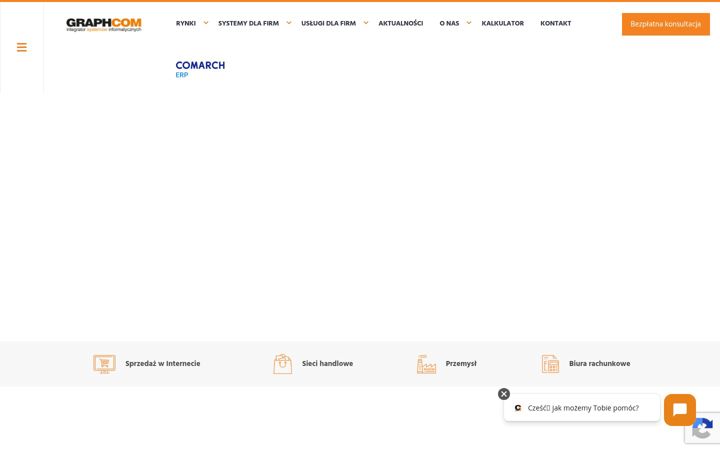Click the online sales monitor cart icon
The image size is (720, 450).
click(x=104, y=364)
